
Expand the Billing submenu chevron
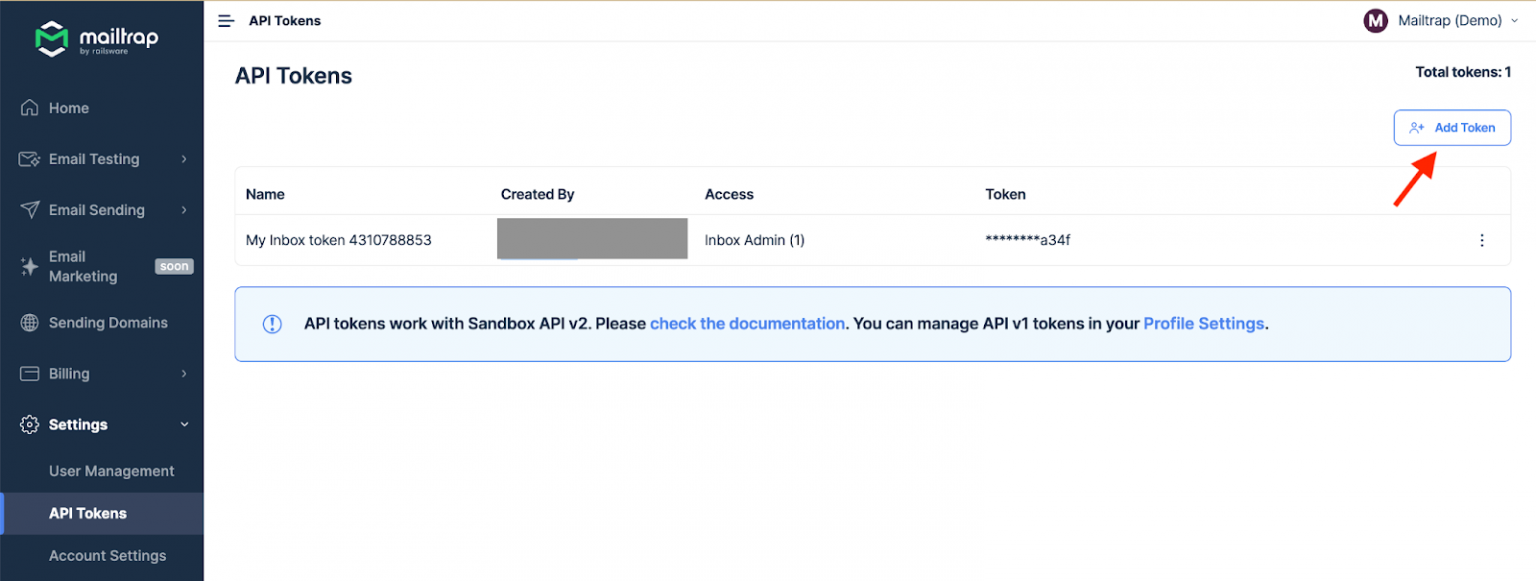(x=184, y=374)
